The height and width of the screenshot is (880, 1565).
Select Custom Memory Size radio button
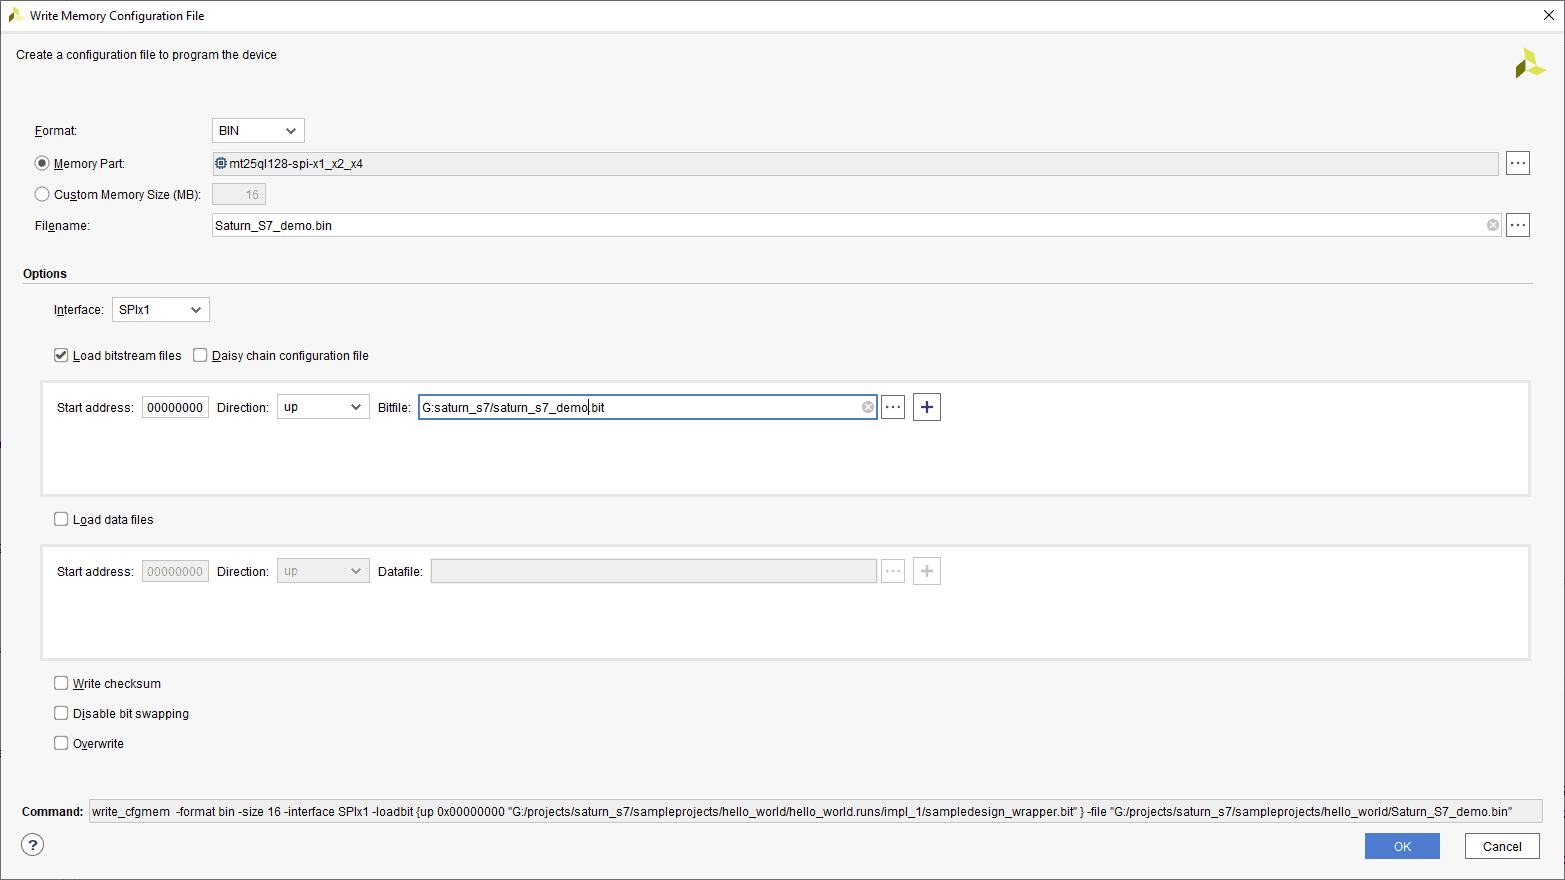(x=42, y=194)
